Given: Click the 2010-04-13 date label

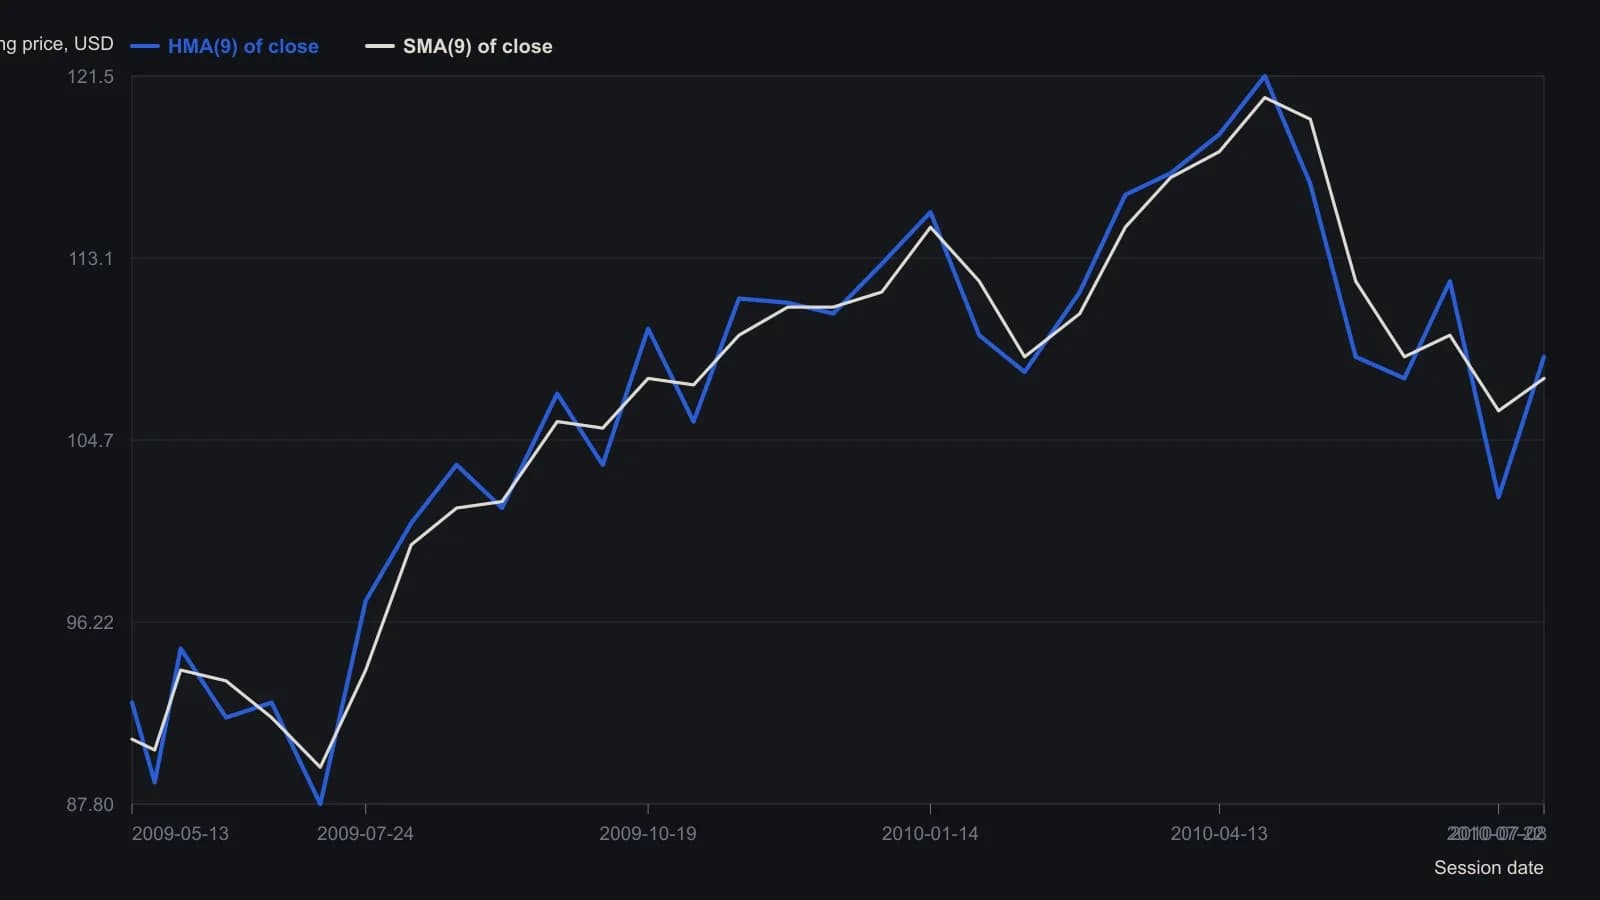Looking at the screenshot, I should coord(1219,834).
